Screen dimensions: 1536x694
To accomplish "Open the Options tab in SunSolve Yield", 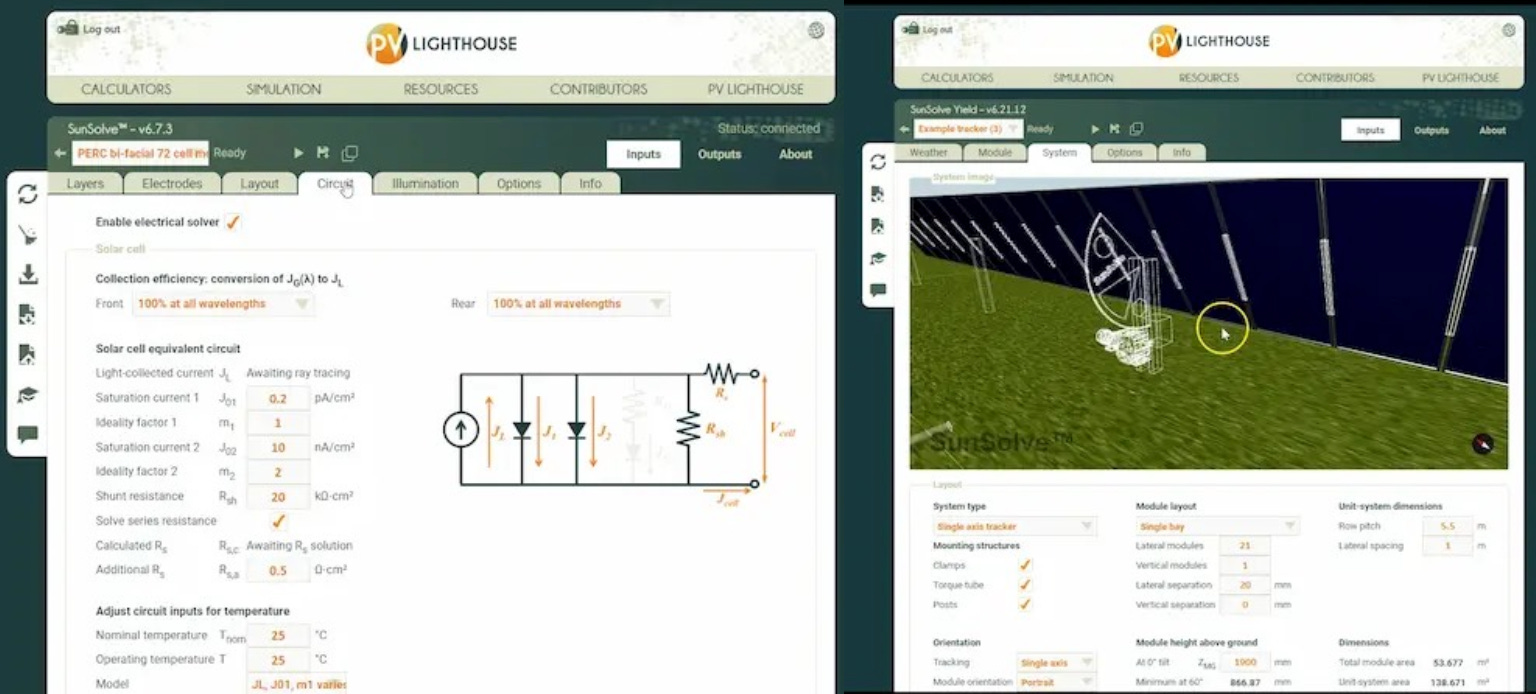I will coord(1124,153).
